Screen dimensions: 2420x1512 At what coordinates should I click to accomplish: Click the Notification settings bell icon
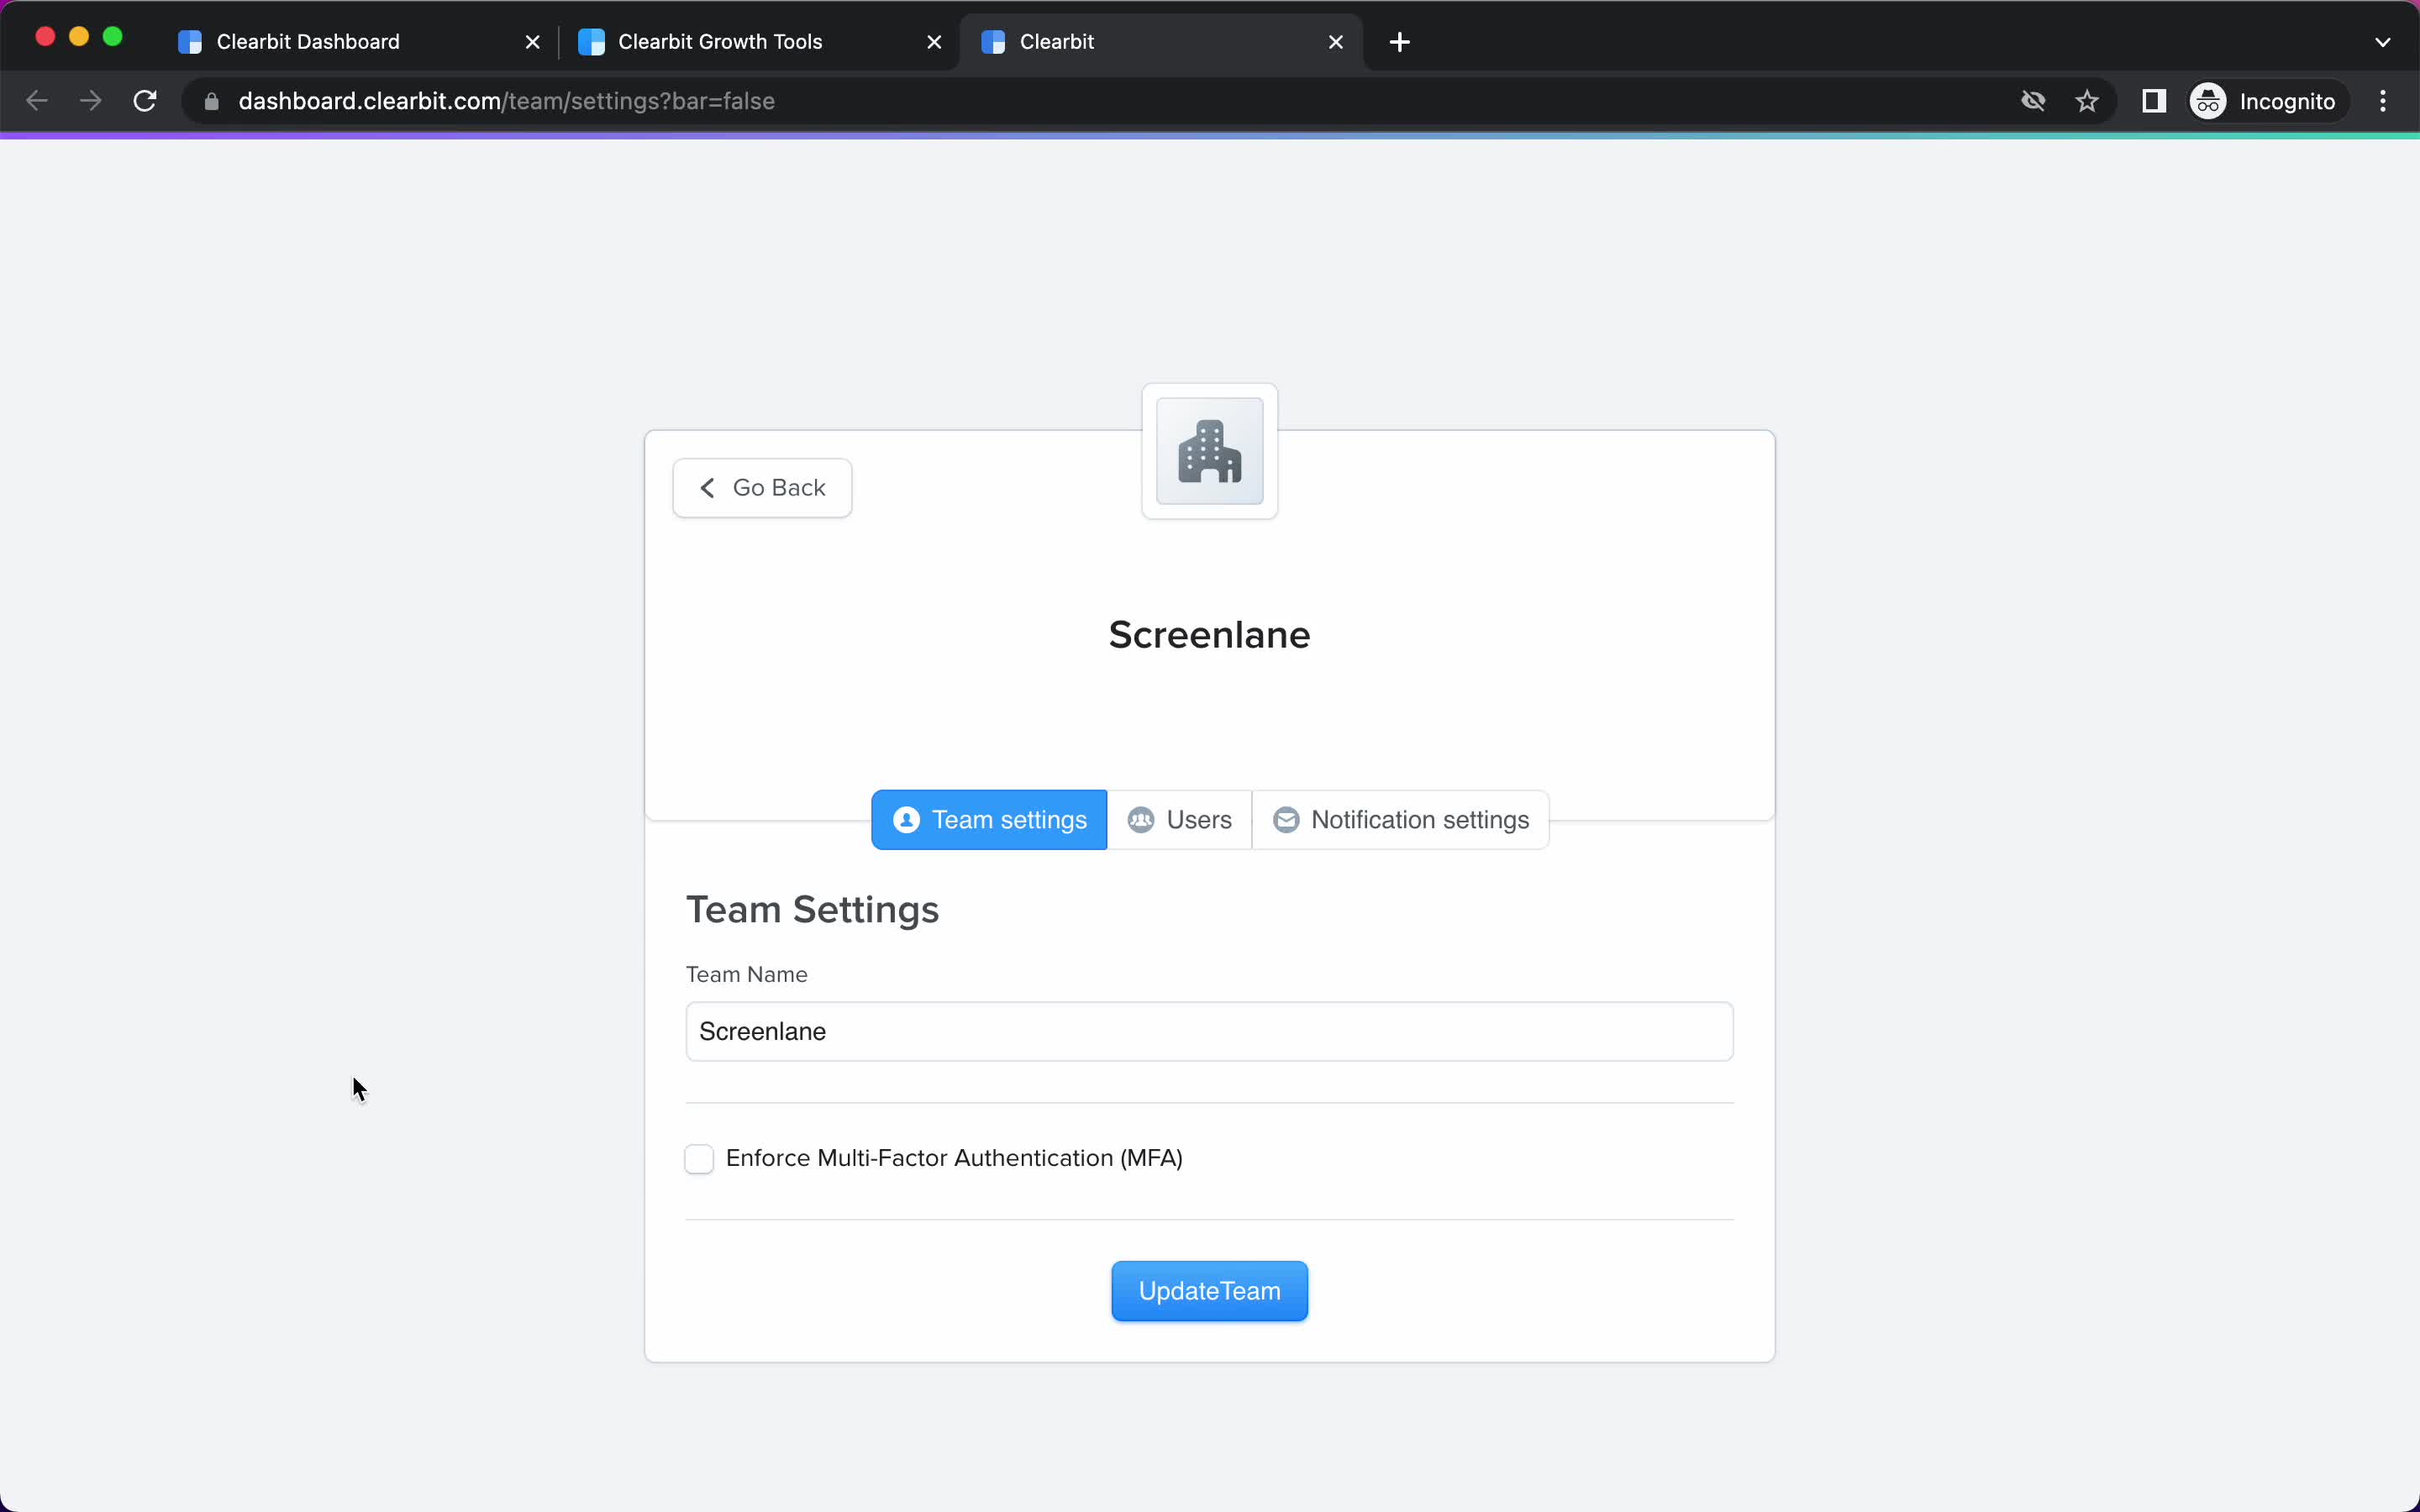click(x=1286, y=819)
